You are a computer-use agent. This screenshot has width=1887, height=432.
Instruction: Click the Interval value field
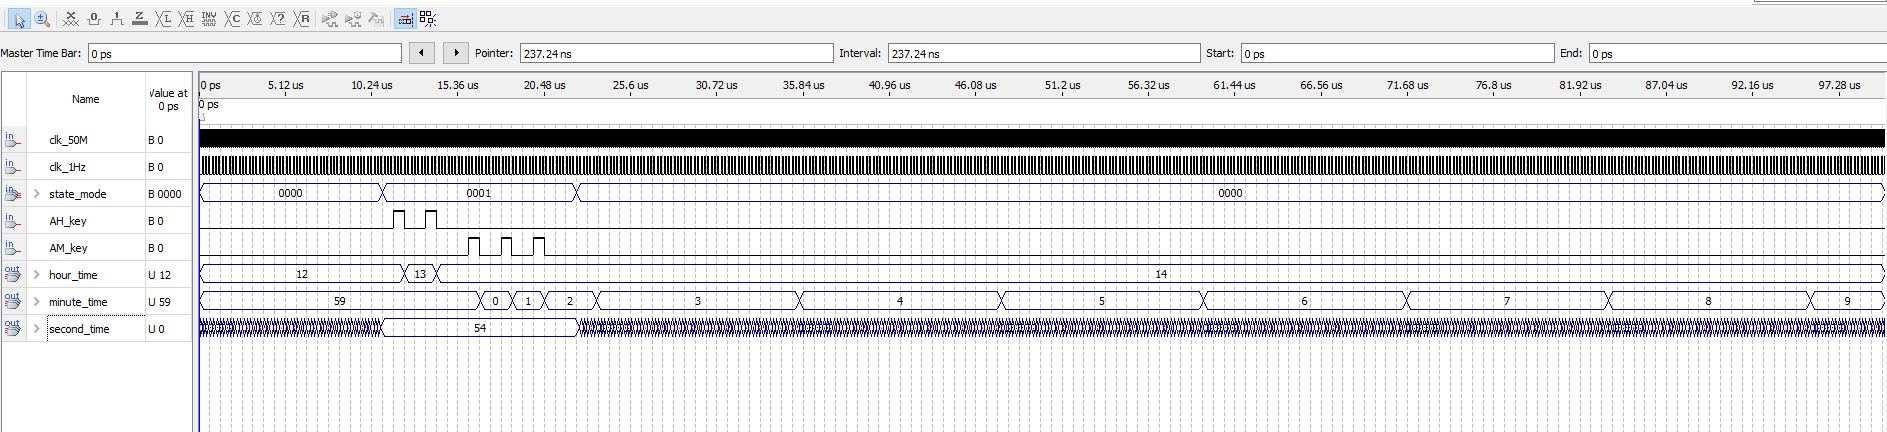click(1044, 54)
